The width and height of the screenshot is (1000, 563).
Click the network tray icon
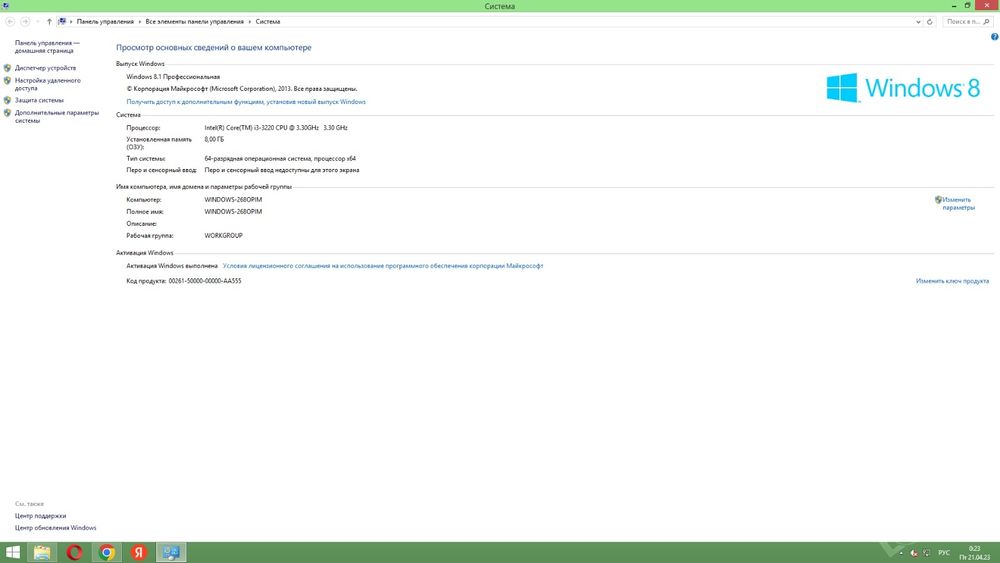(x=927, y=553)
